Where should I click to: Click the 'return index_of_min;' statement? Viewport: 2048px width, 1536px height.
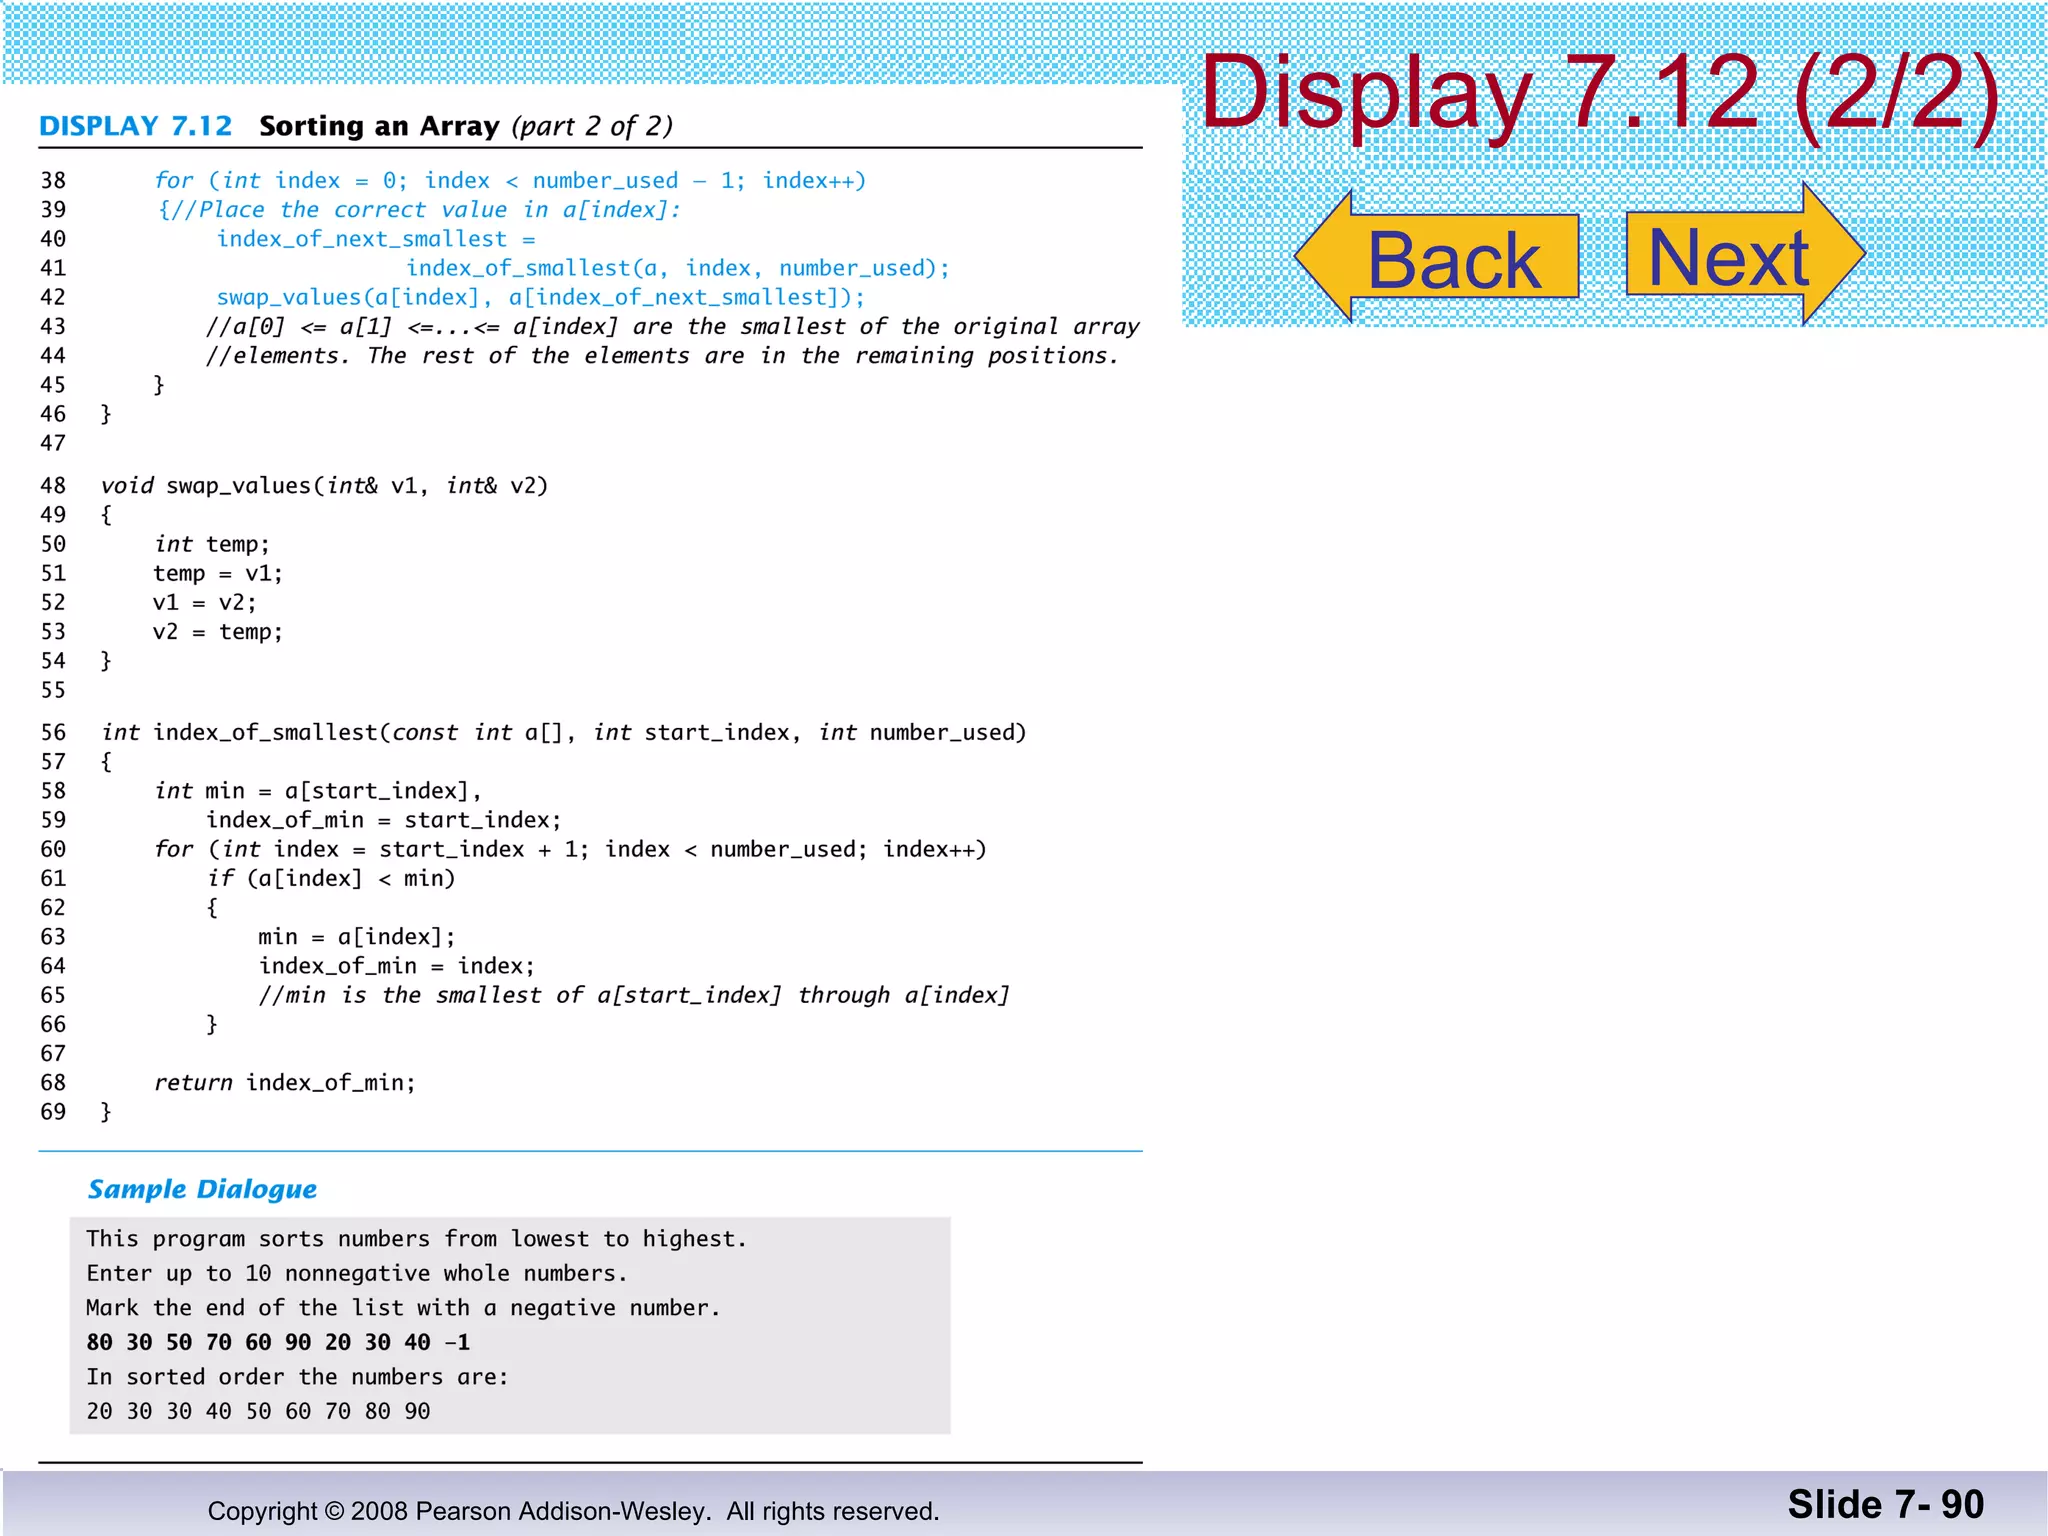tap(284, 1083)
